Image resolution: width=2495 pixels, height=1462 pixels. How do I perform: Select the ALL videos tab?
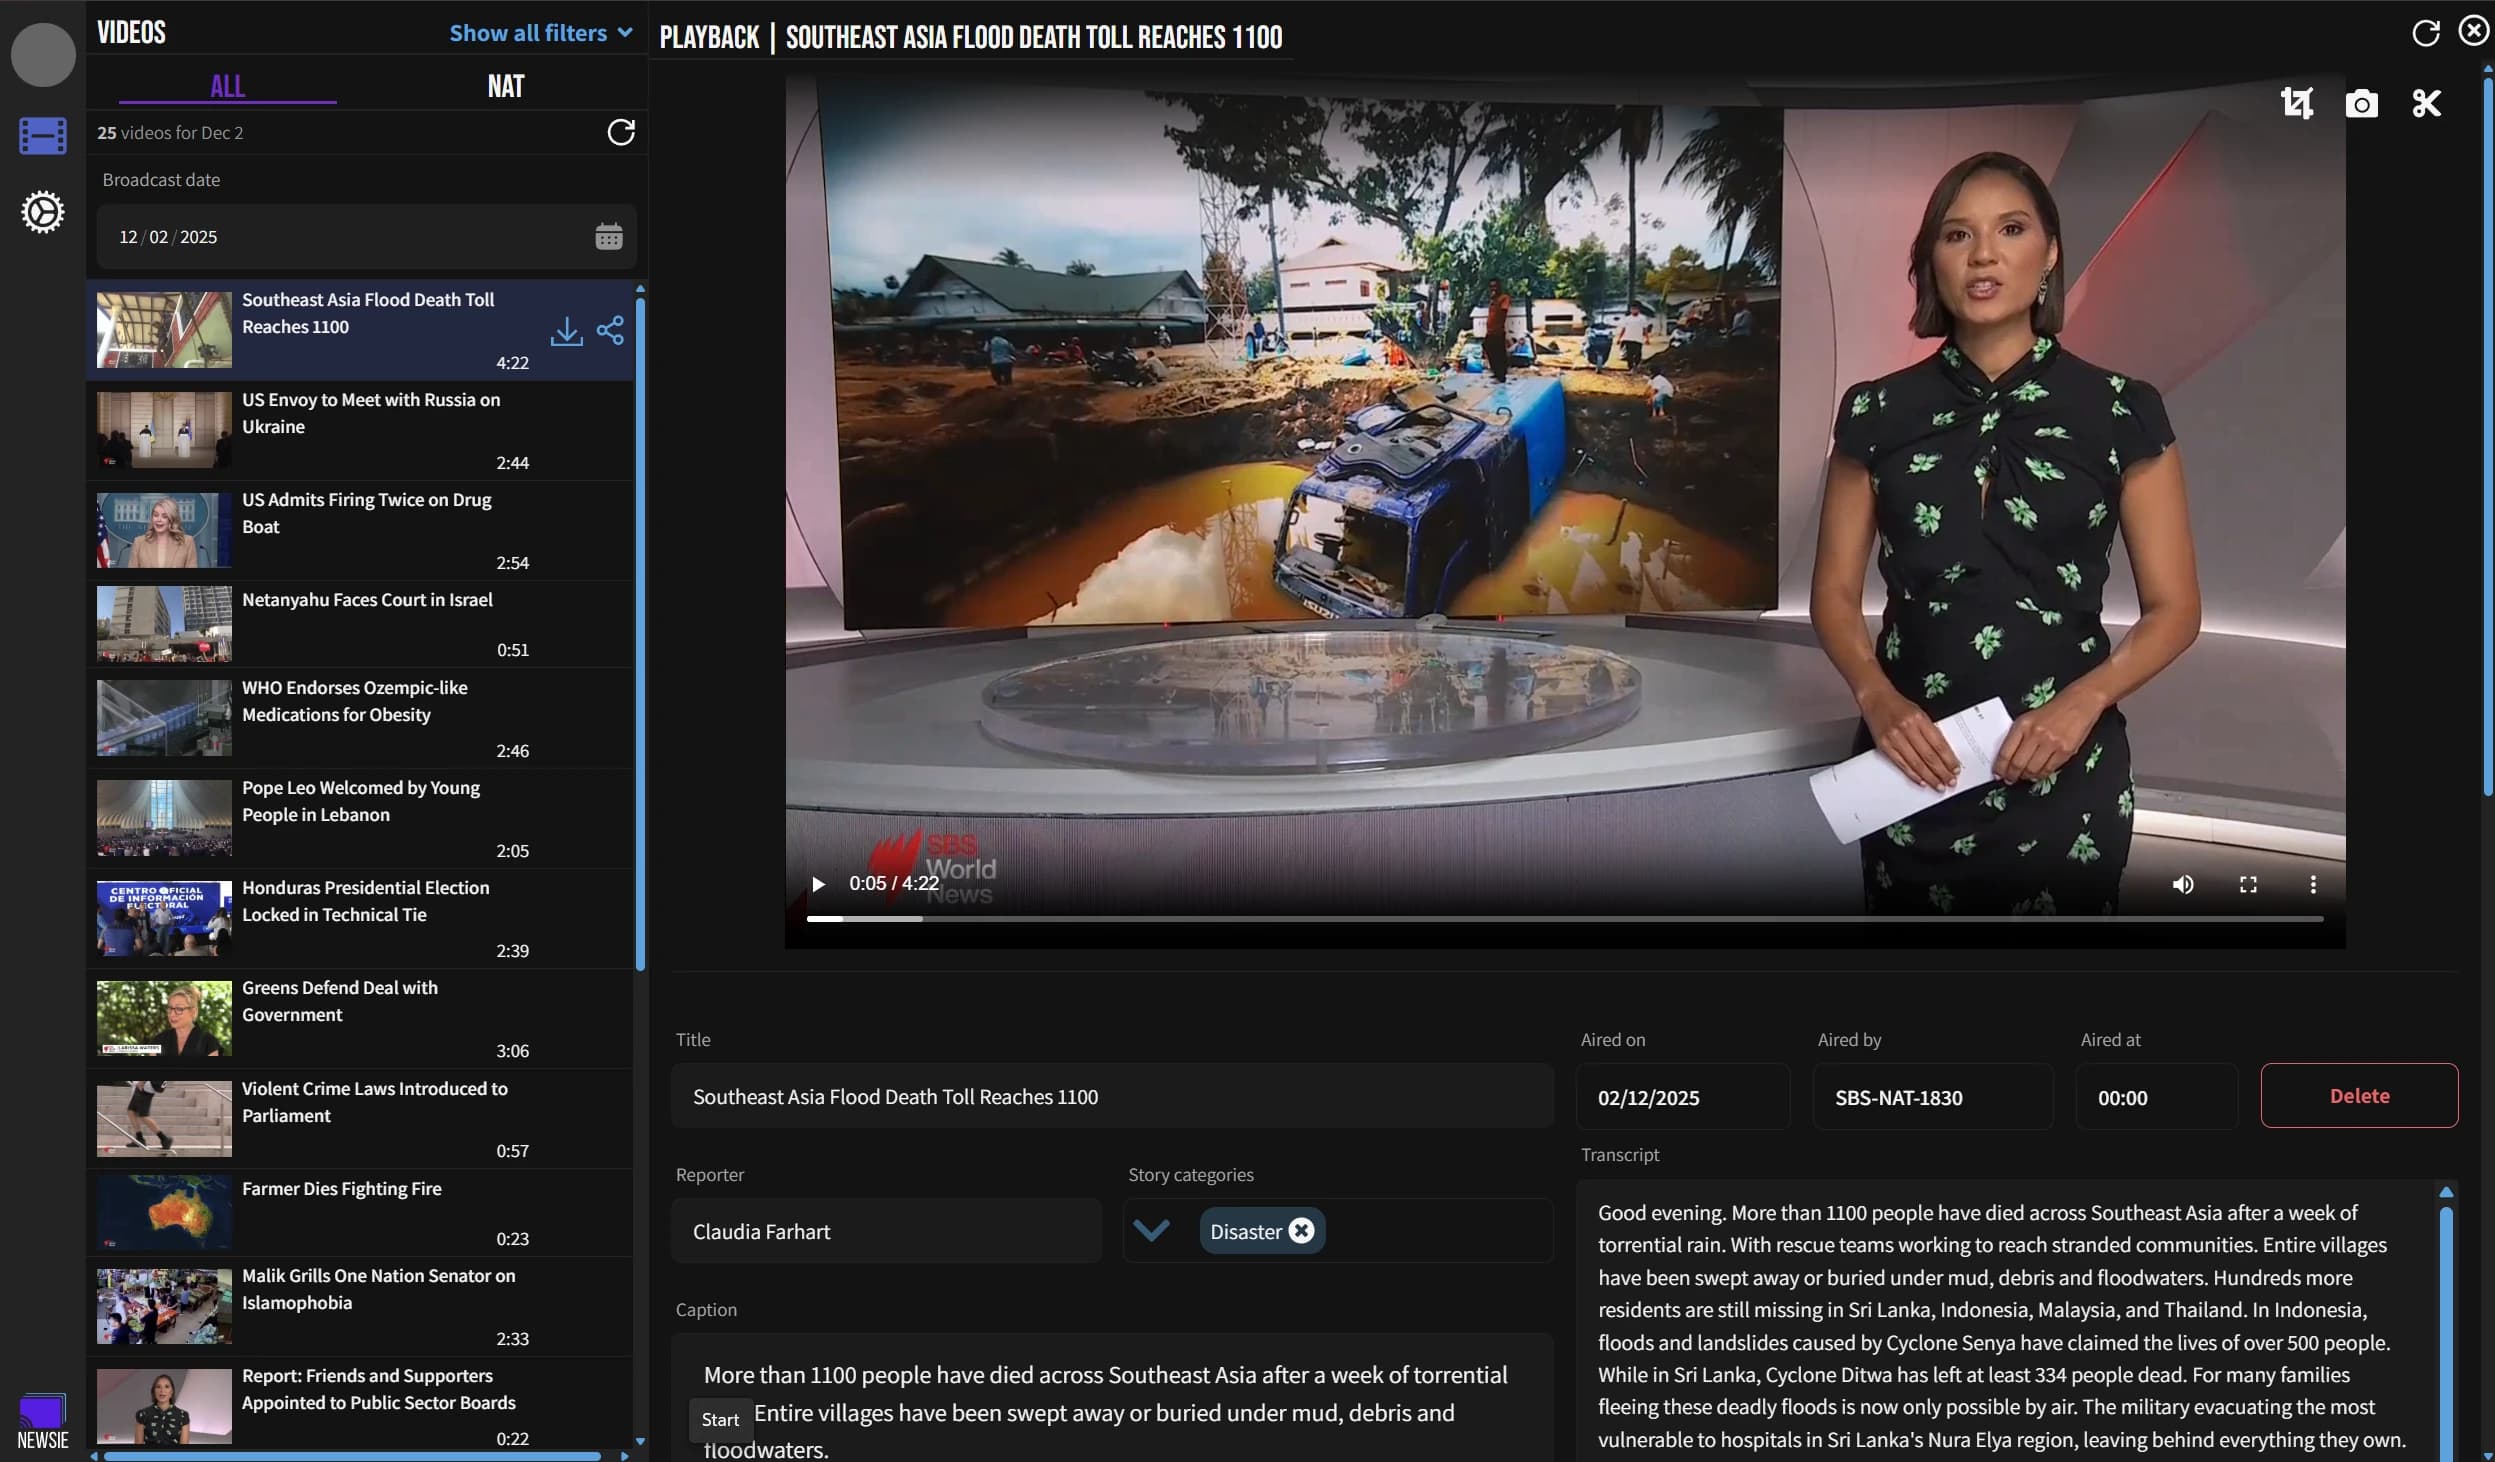[x=227, y=86]
